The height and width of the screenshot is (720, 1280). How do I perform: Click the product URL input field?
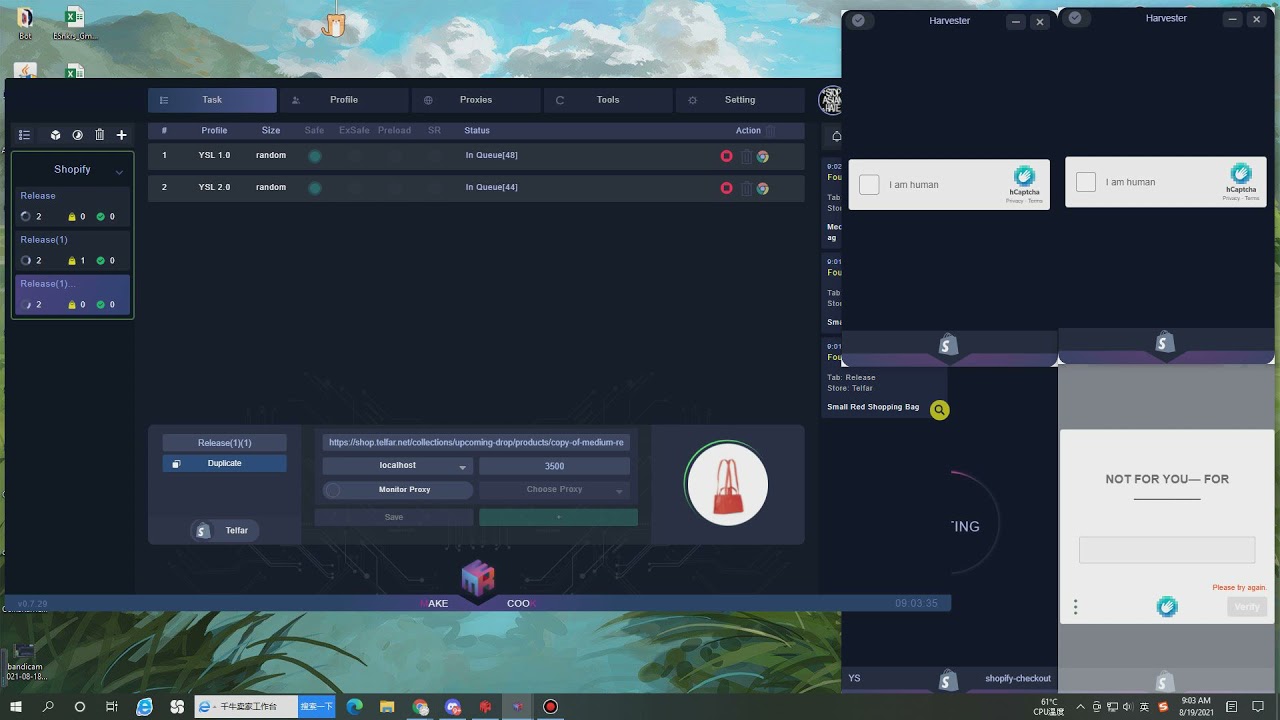pos(476,442)
